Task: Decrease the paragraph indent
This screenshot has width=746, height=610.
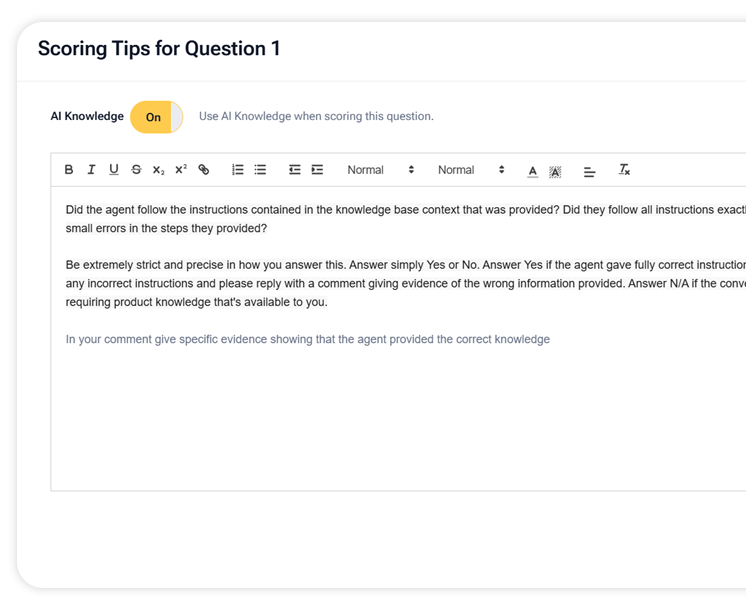Action: 295,170
